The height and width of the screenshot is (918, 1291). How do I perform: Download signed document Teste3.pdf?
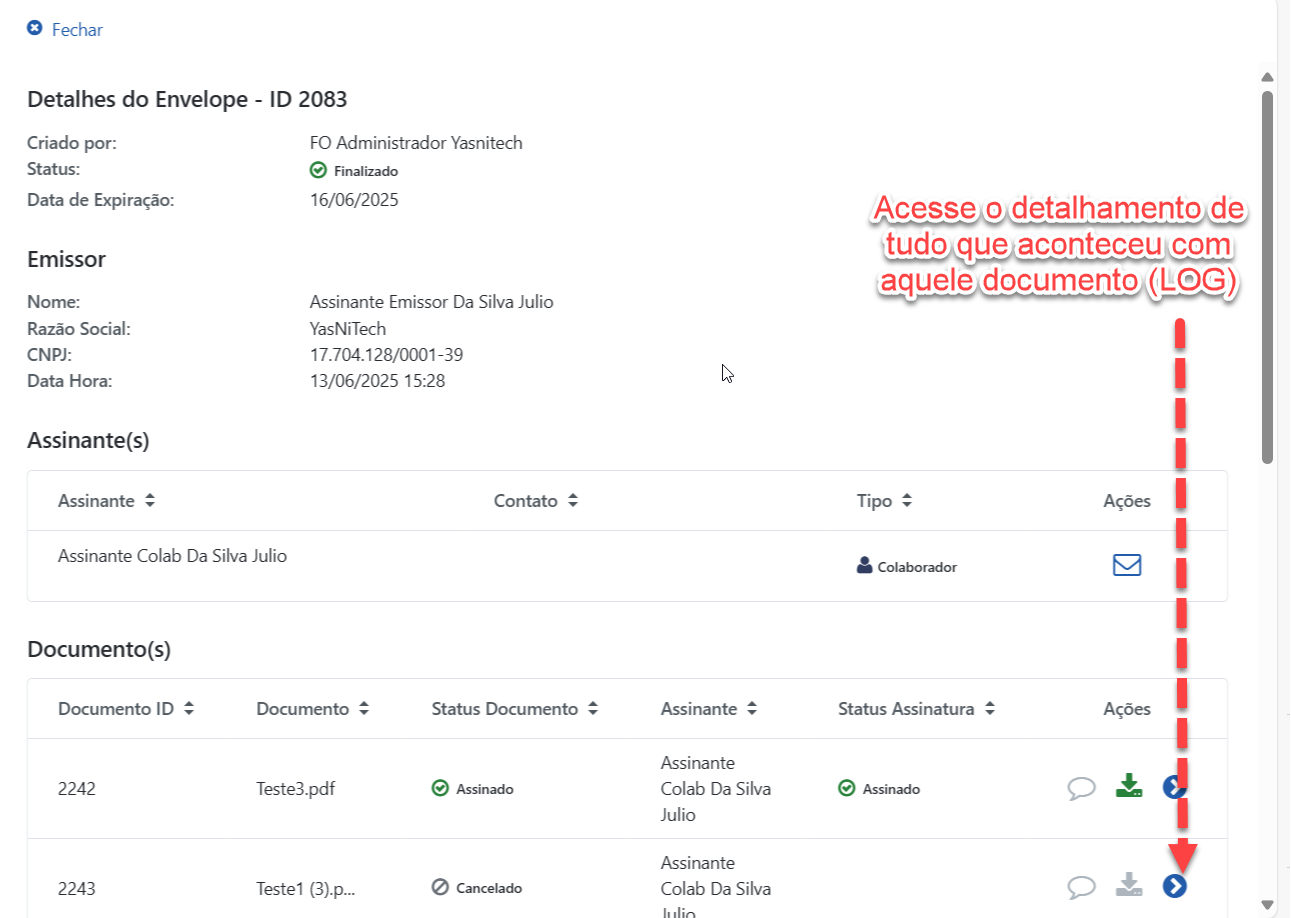coord(1129,787)
